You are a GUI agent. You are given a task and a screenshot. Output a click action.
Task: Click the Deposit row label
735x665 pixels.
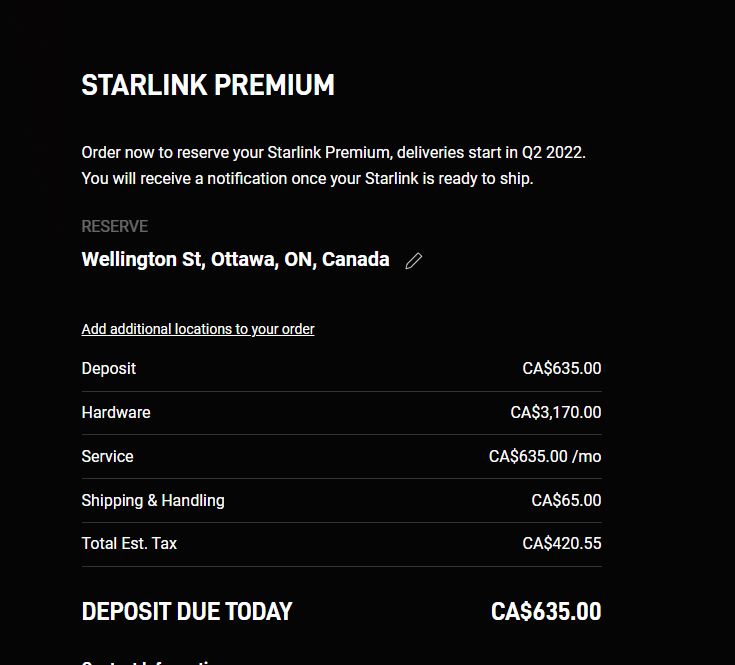(x=109, y=368)
